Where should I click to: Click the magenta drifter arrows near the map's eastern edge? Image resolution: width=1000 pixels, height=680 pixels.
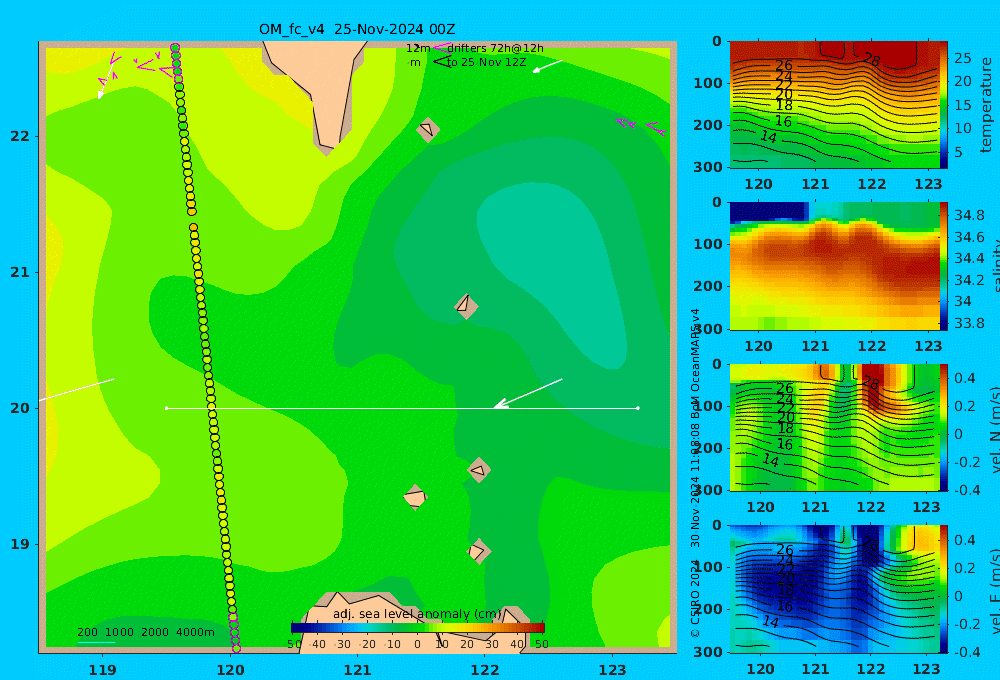coord(642,126)
